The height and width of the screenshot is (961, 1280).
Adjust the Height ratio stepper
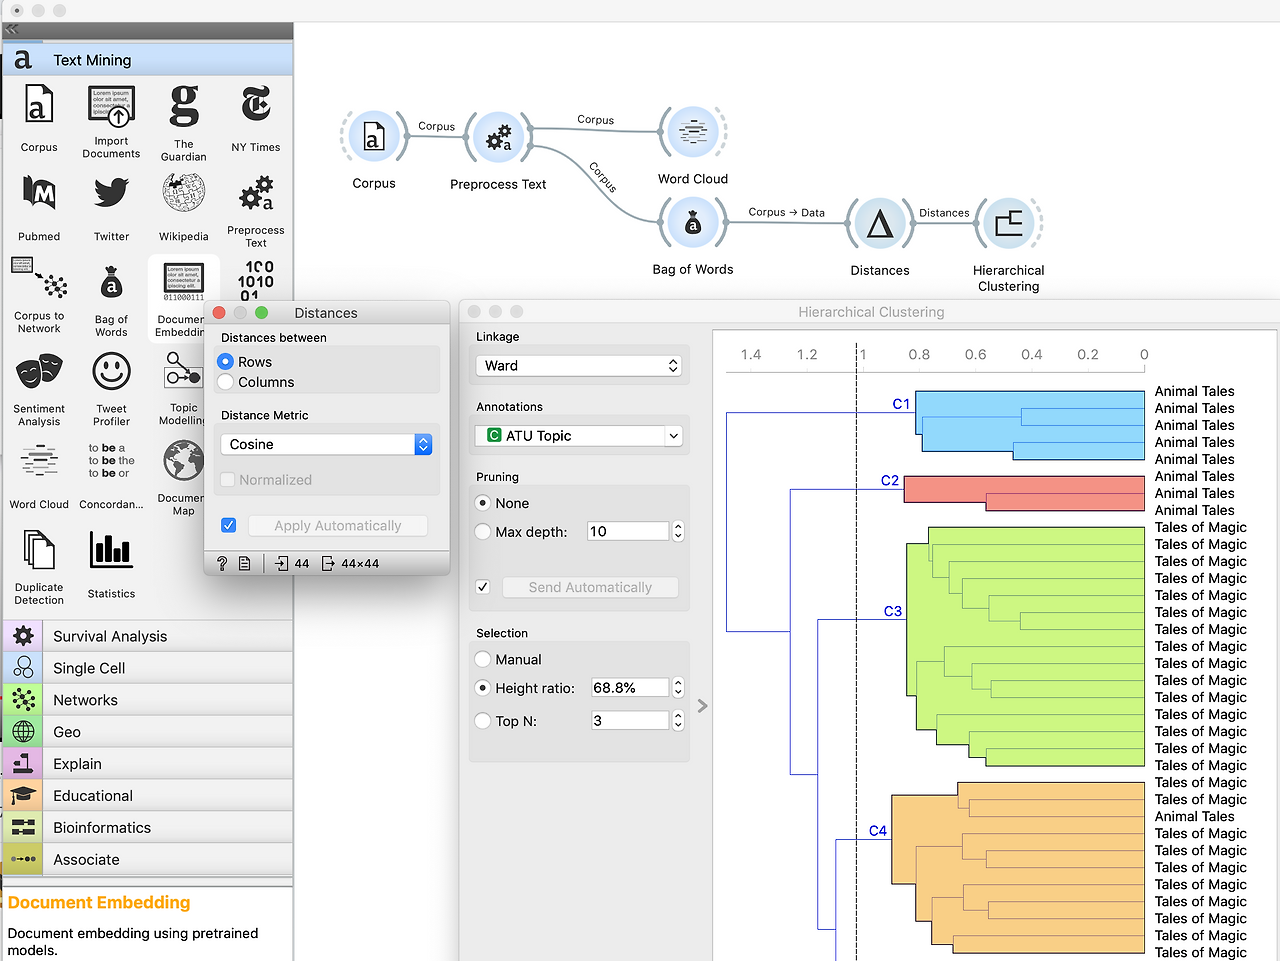coord(678,688)
